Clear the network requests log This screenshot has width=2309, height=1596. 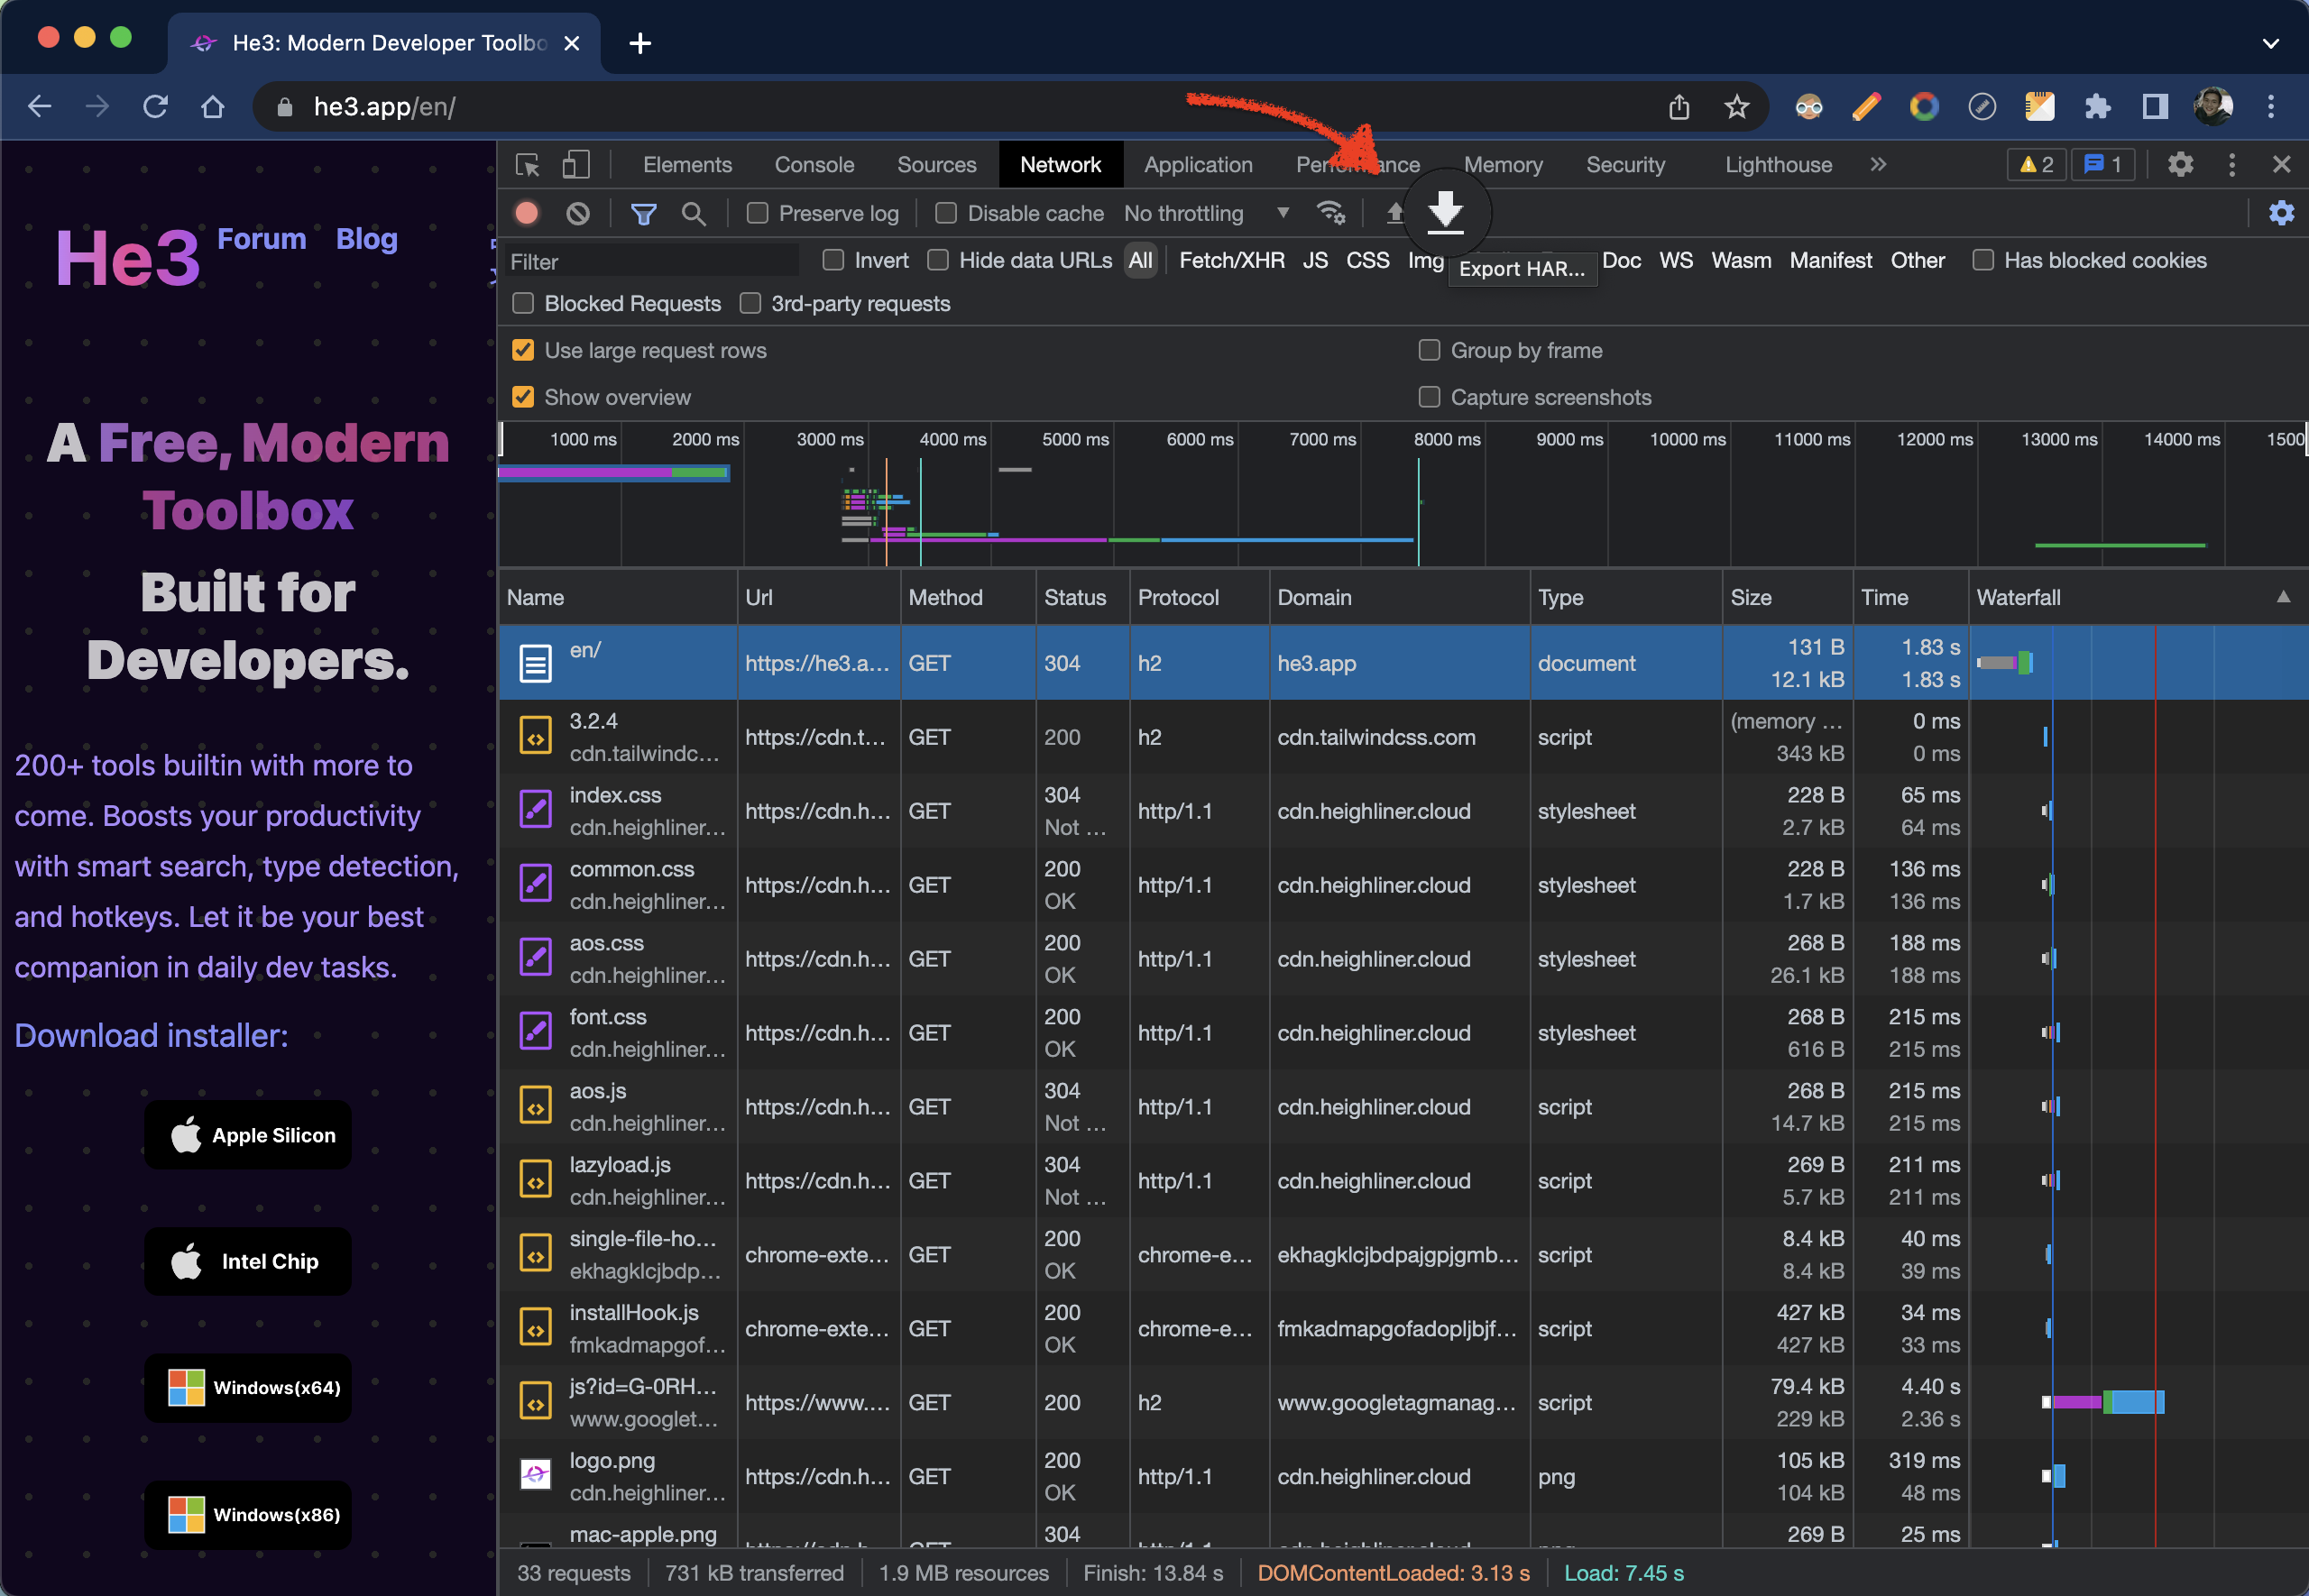pos(578,213)
